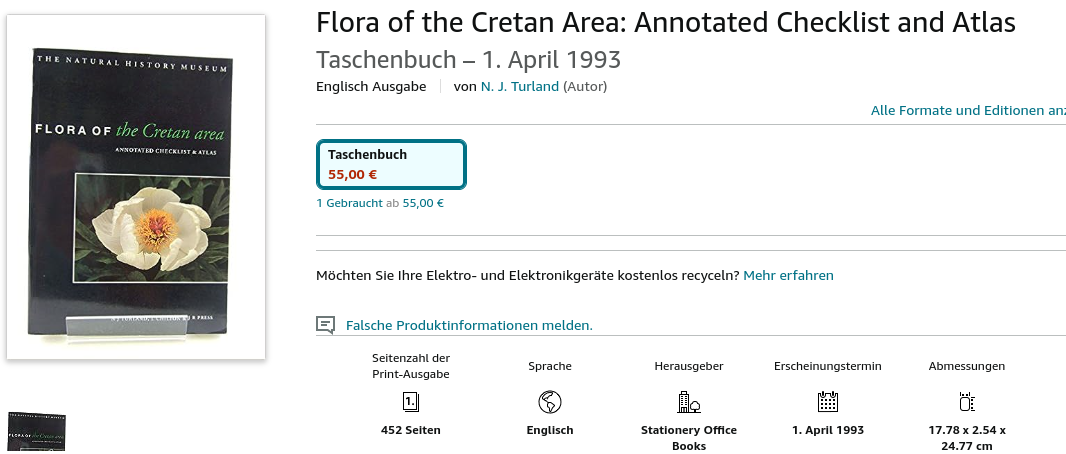Click the Flora of the Cretan Area title

point(665,22)
